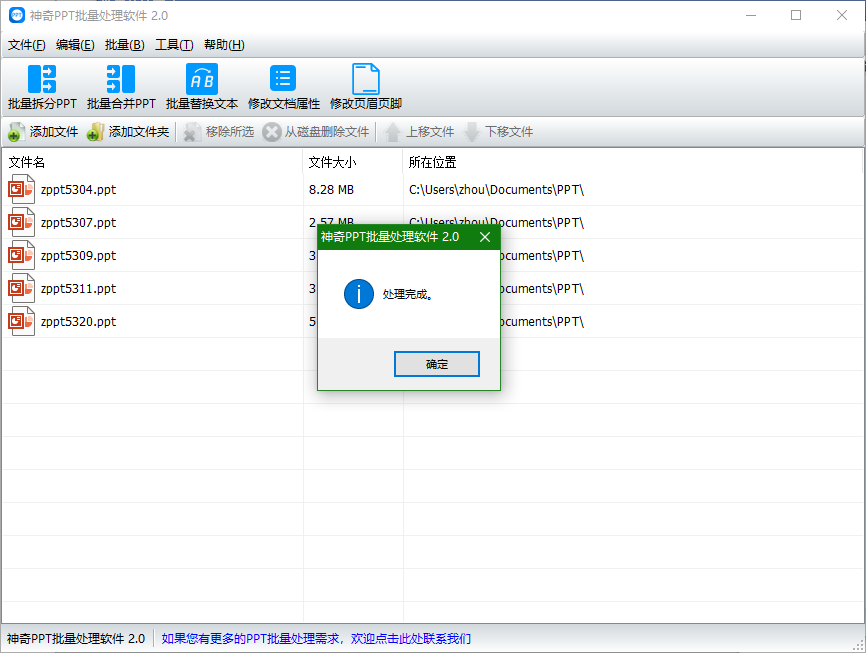This screenshot has width=866, height=653.
Task: Open the 工具(T) menu
Action: pos(174,45)
